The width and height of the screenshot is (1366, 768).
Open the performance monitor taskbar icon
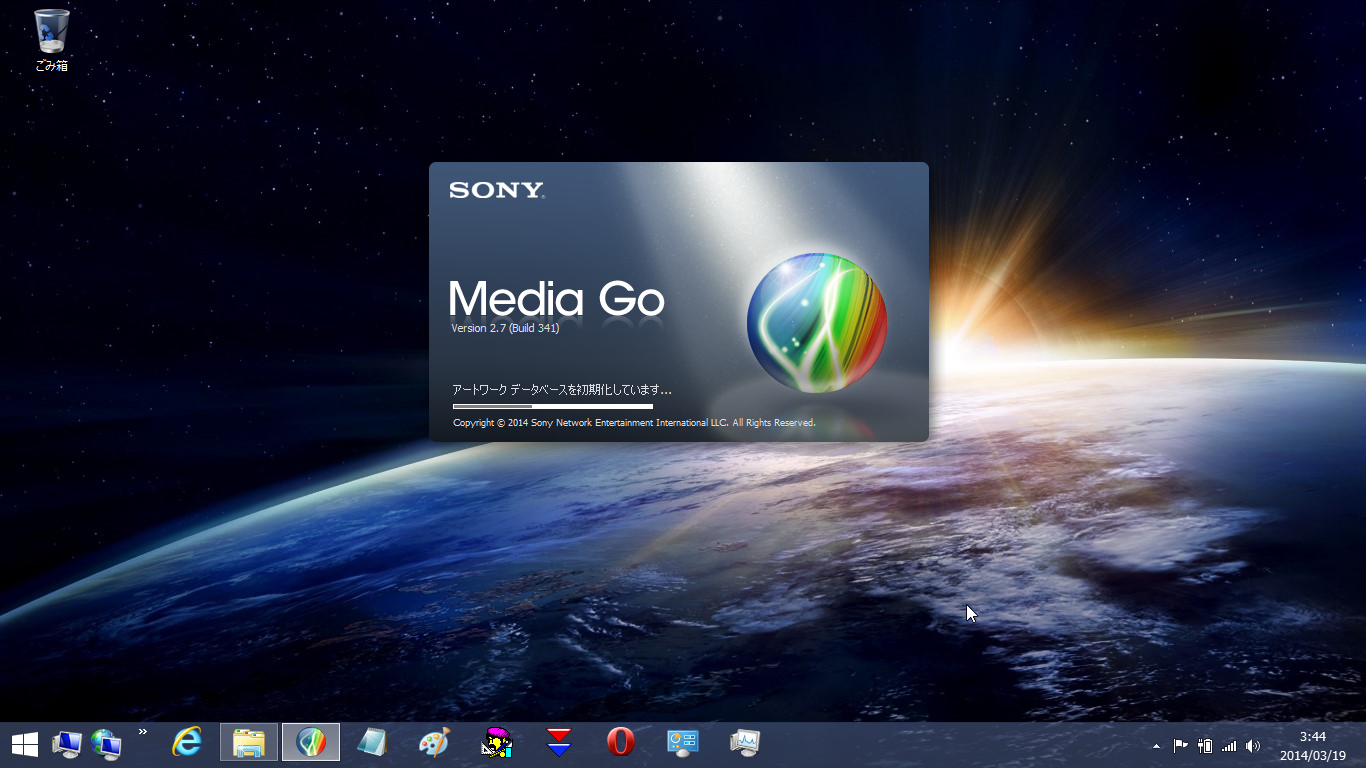745,743
